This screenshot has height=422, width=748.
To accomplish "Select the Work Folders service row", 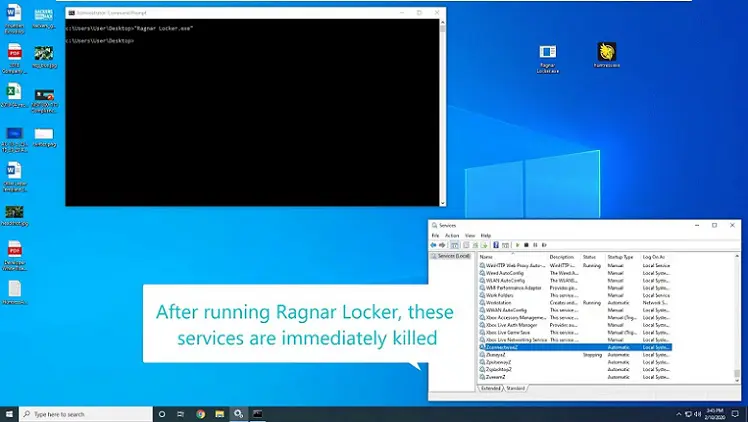I will click(x=575, y=296).
